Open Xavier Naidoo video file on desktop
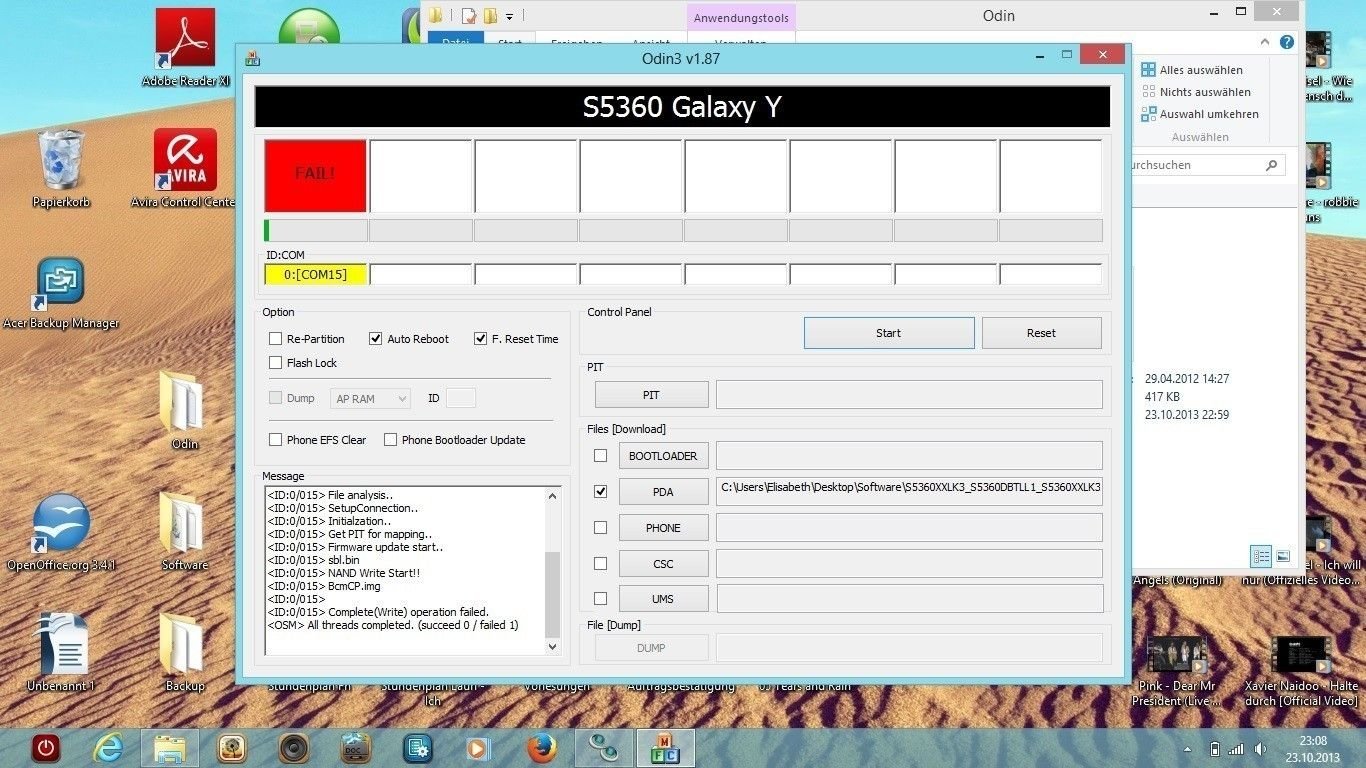 [x=1301, y=670]
